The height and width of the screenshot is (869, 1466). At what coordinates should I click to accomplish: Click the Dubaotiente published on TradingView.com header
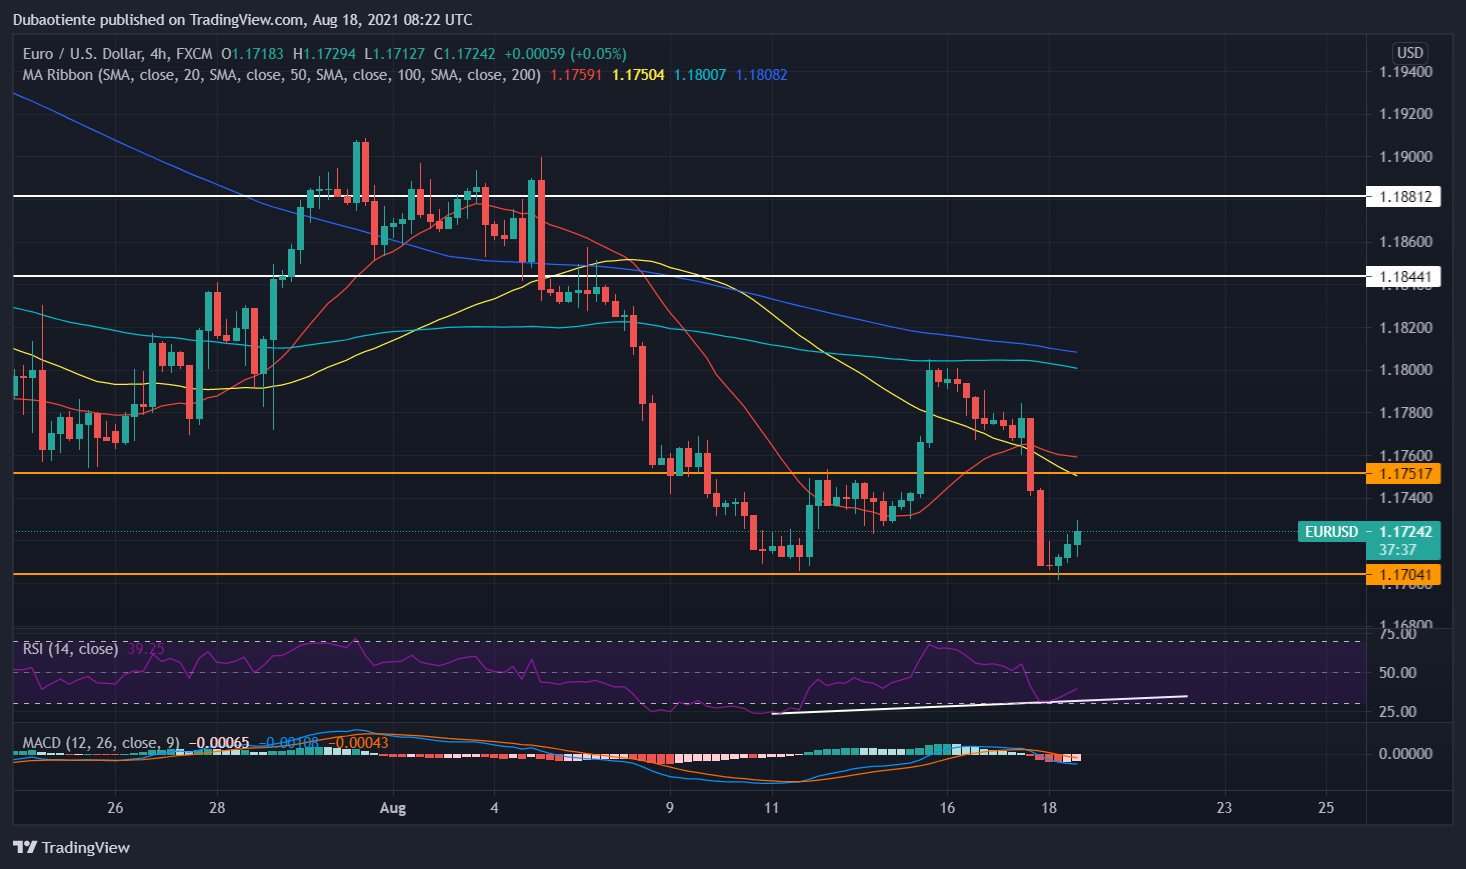(x=243, y=20)
